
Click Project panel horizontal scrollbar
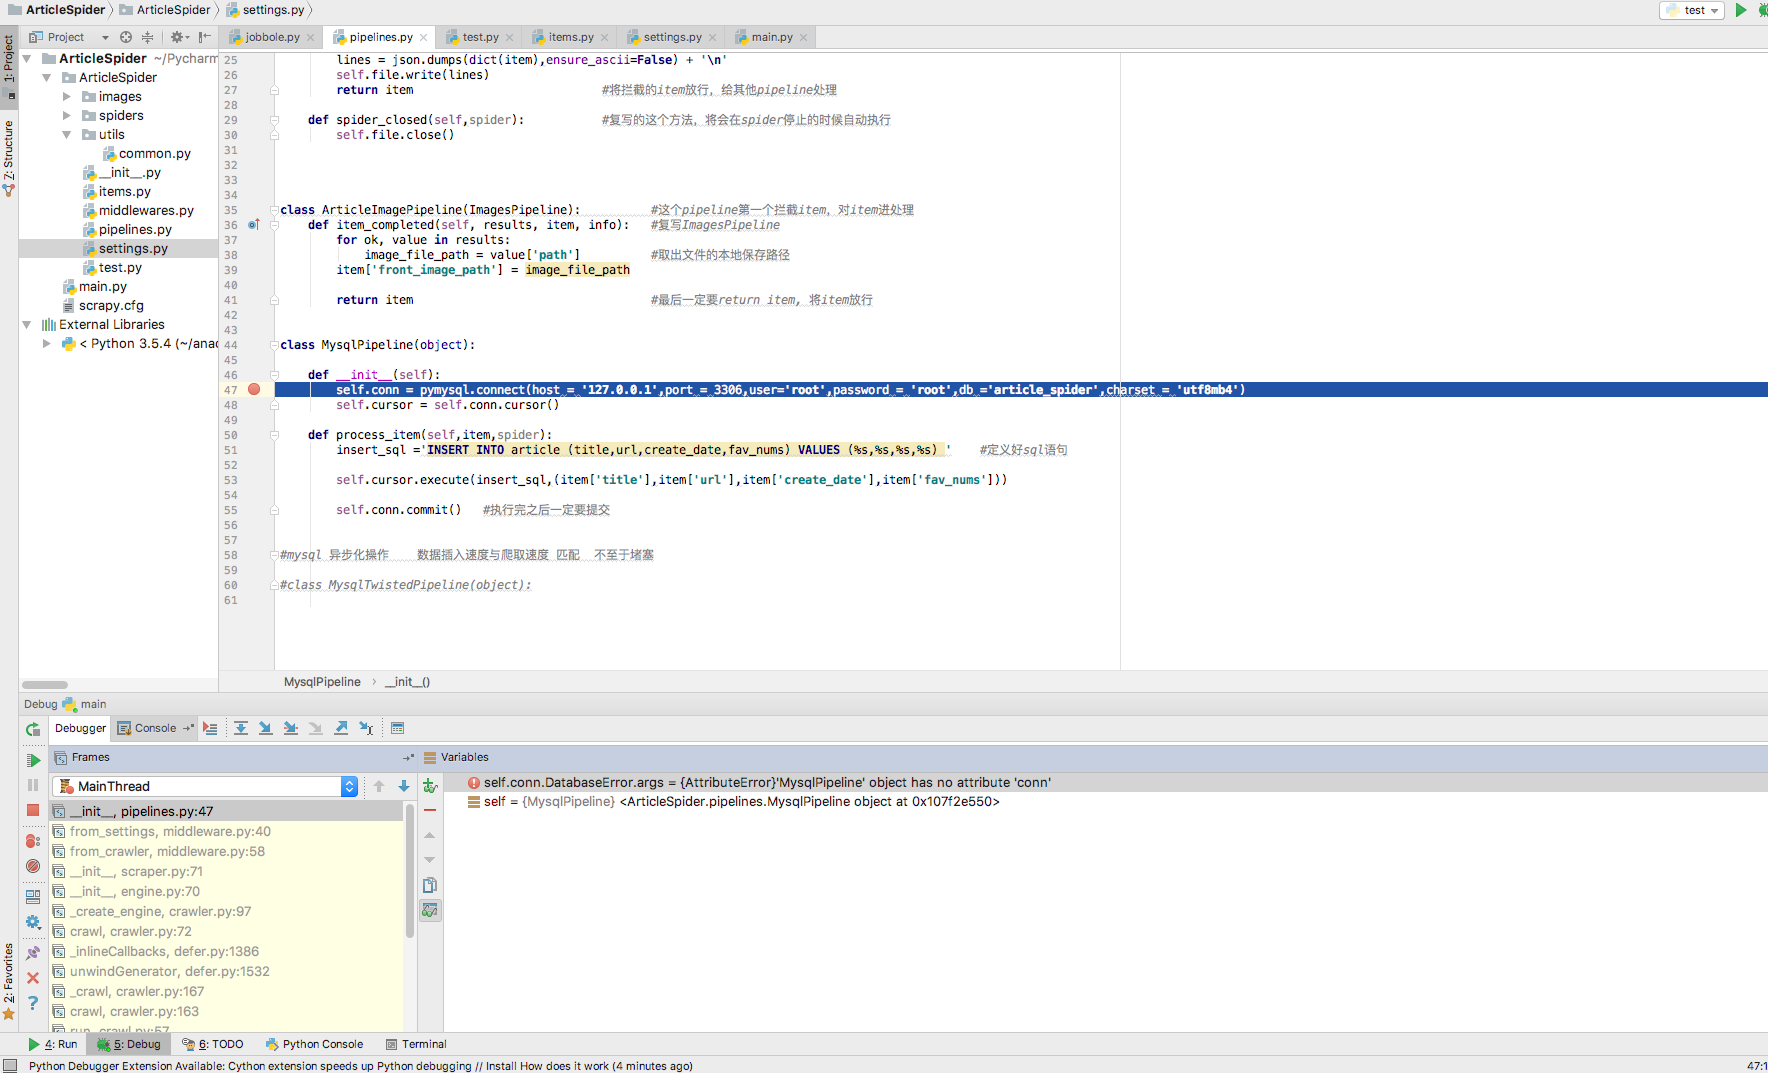click(44, 685)
